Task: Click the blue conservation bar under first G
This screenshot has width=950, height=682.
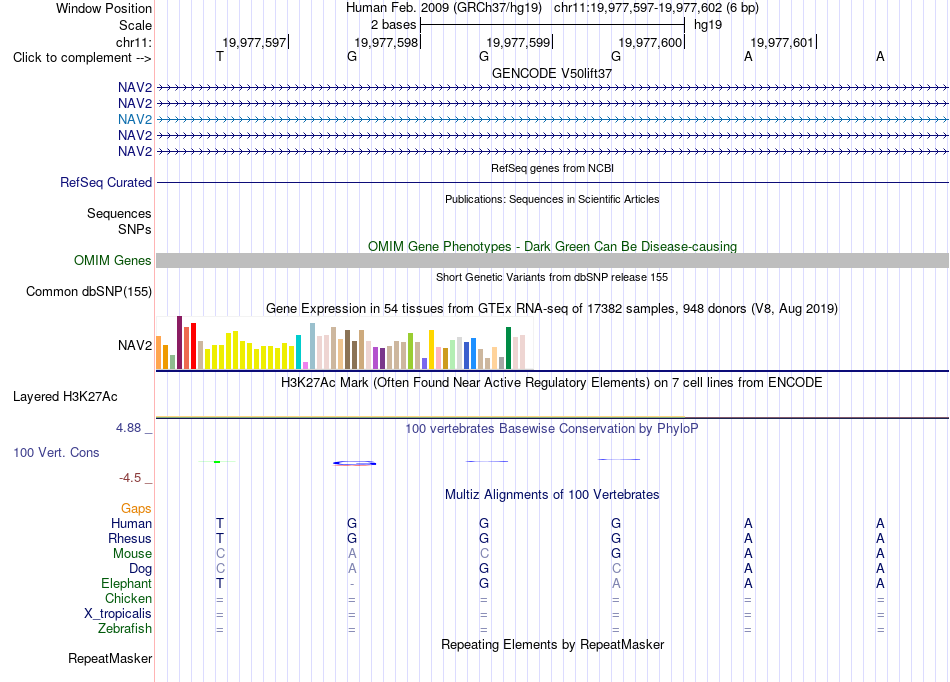Action: [x=354, y=463]
